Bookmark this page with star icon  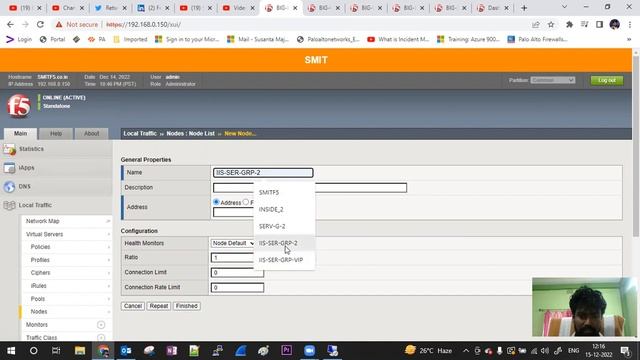click(551, 24)
